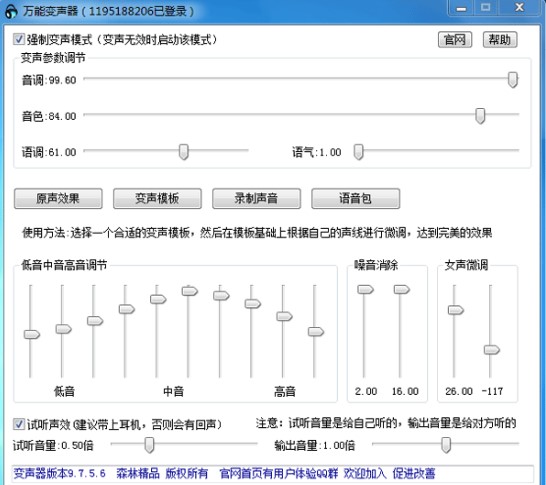Screen dimensions: 546x485
Task: Click the fifth equalizer band slider thumb above 中音
Action: pos(158,299)
